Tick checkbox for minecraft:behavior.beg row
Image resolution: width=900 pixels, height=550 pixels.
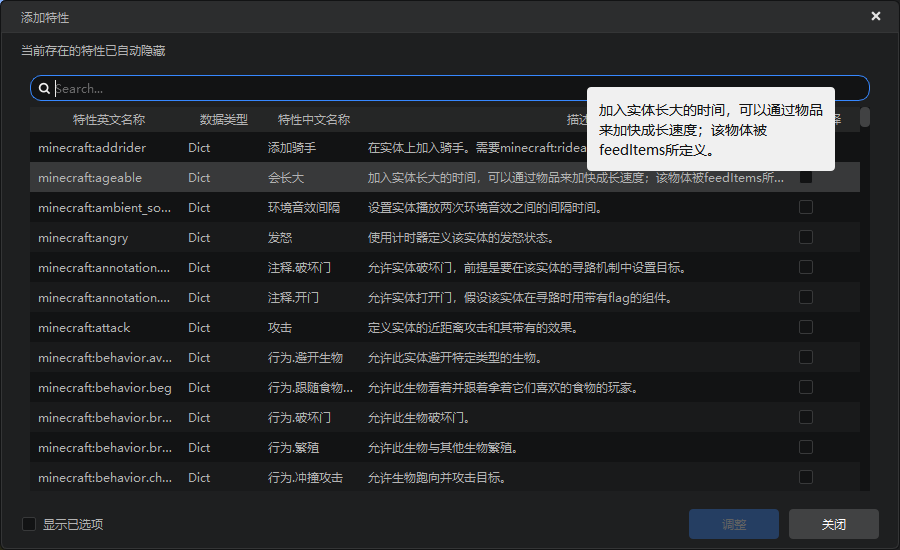(806, 387)
